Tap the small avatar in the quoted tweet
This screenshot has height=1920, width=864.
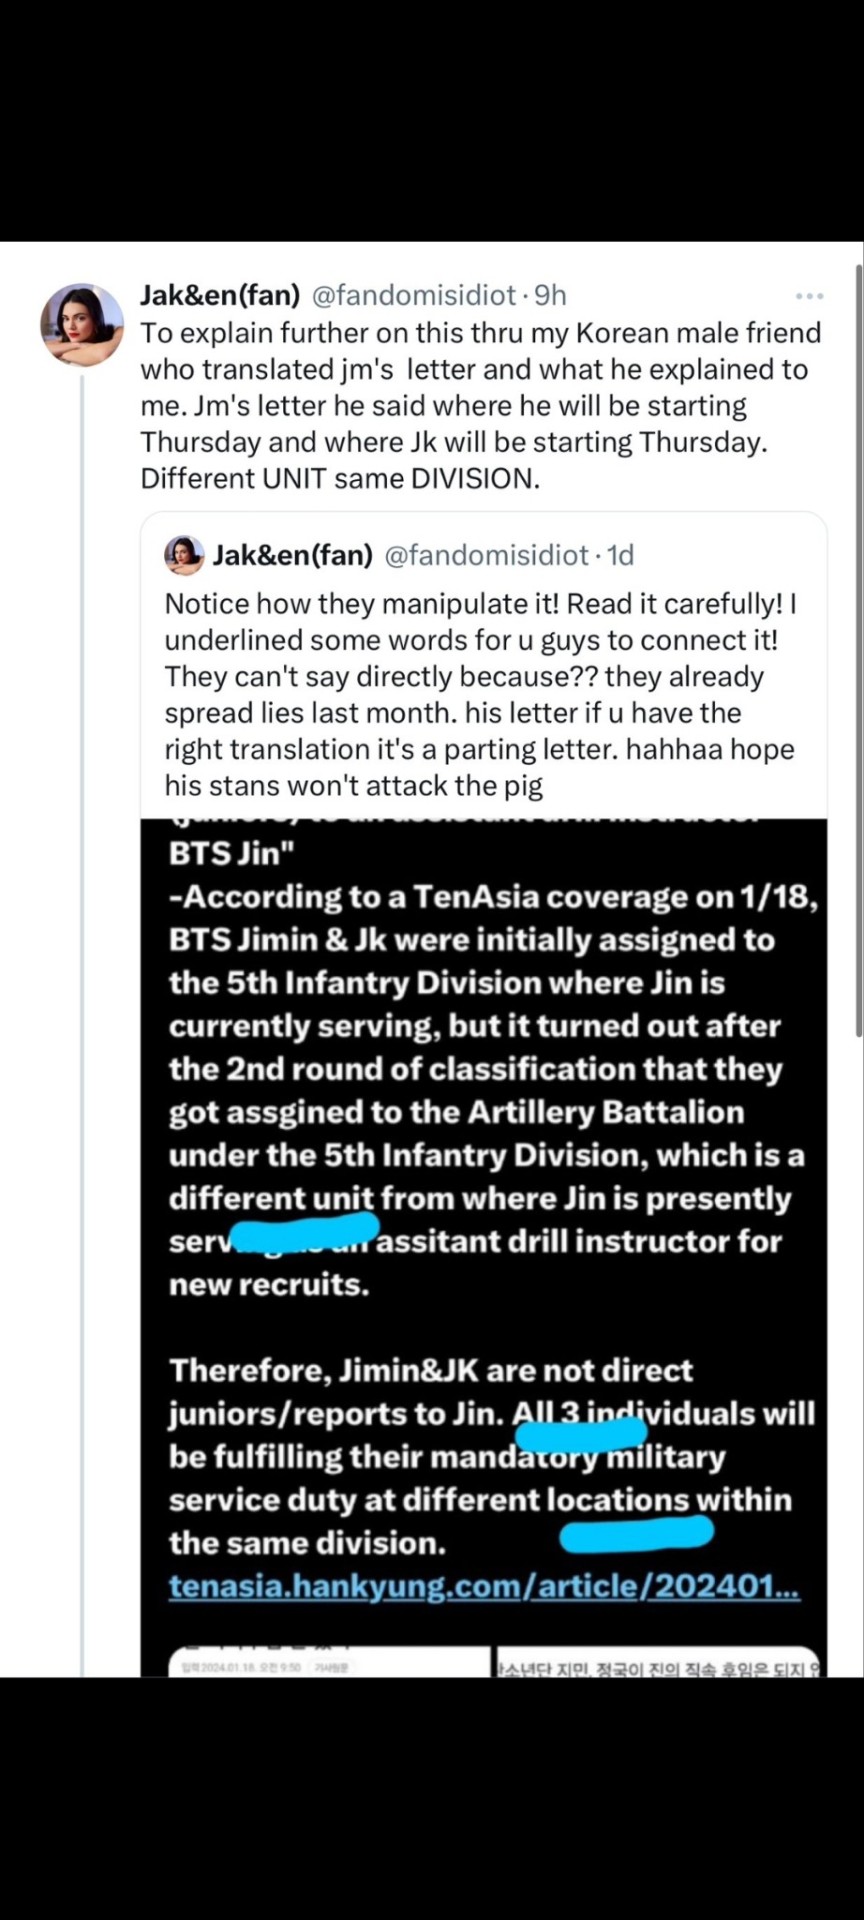click(x=184, y=555)
